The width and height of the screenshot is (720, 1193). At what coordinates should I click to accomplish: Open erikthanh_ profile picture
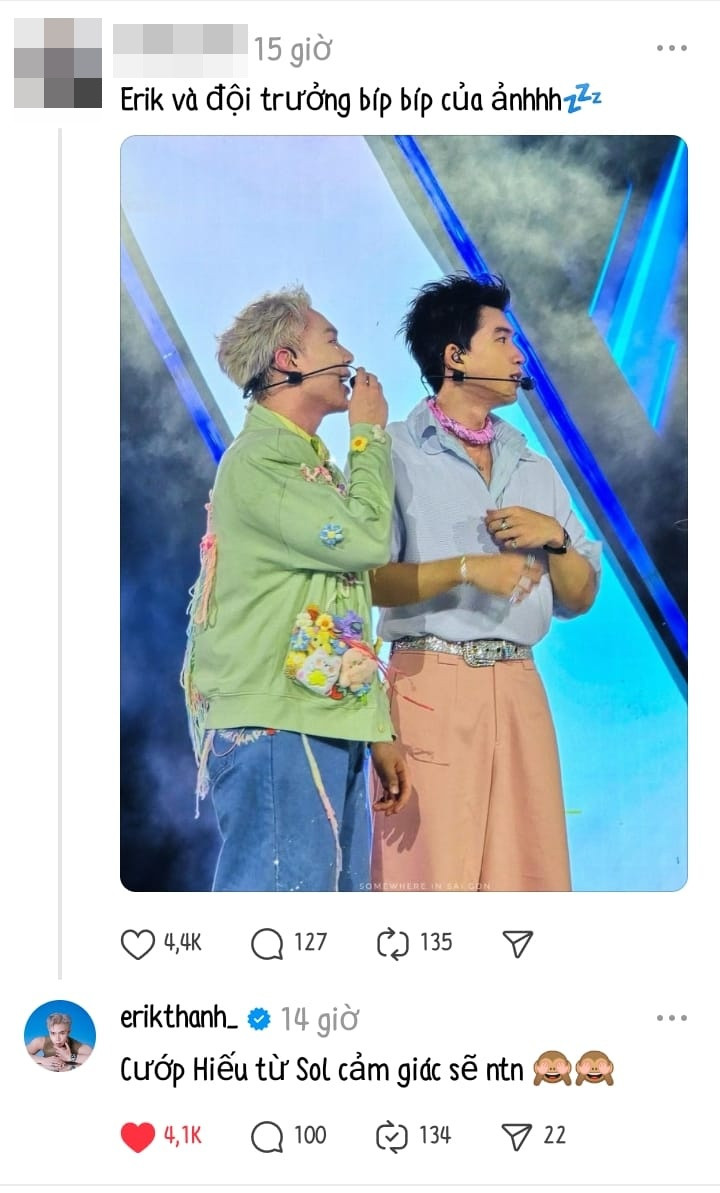click(60, 1036)
